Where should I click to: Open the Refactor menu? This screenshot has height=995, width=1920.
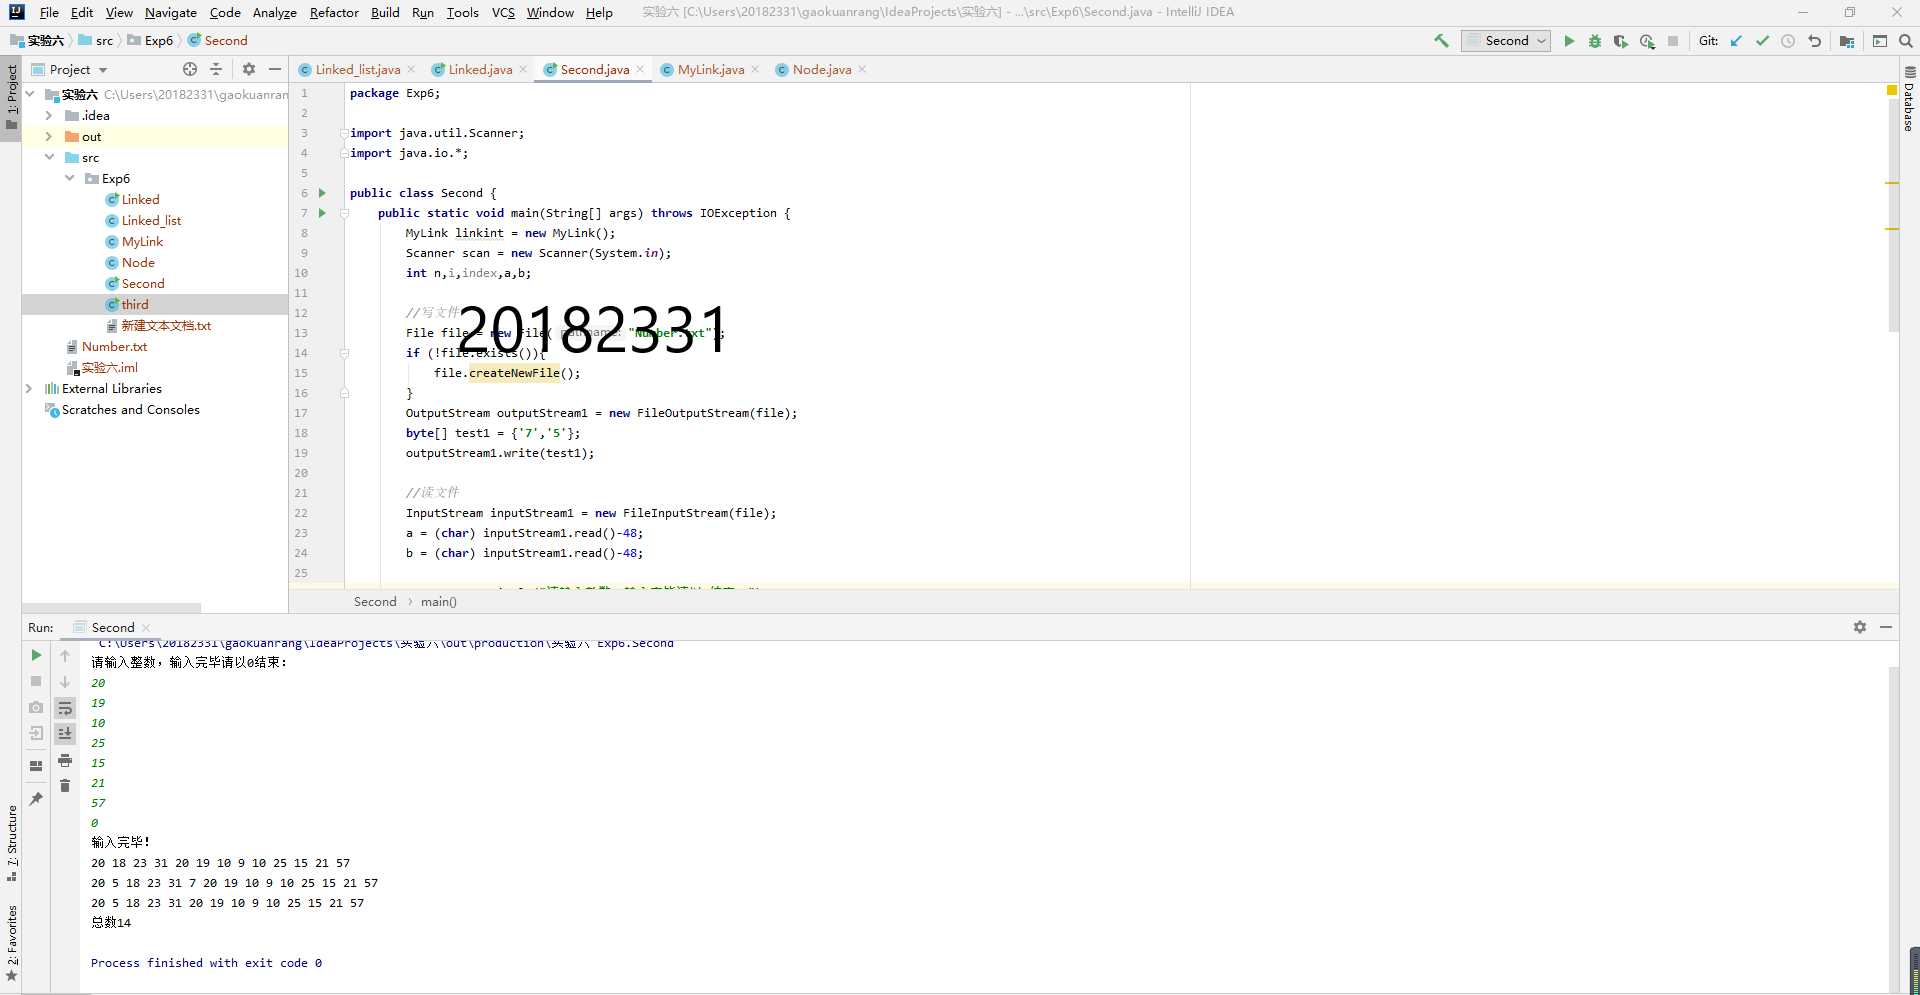334,12
